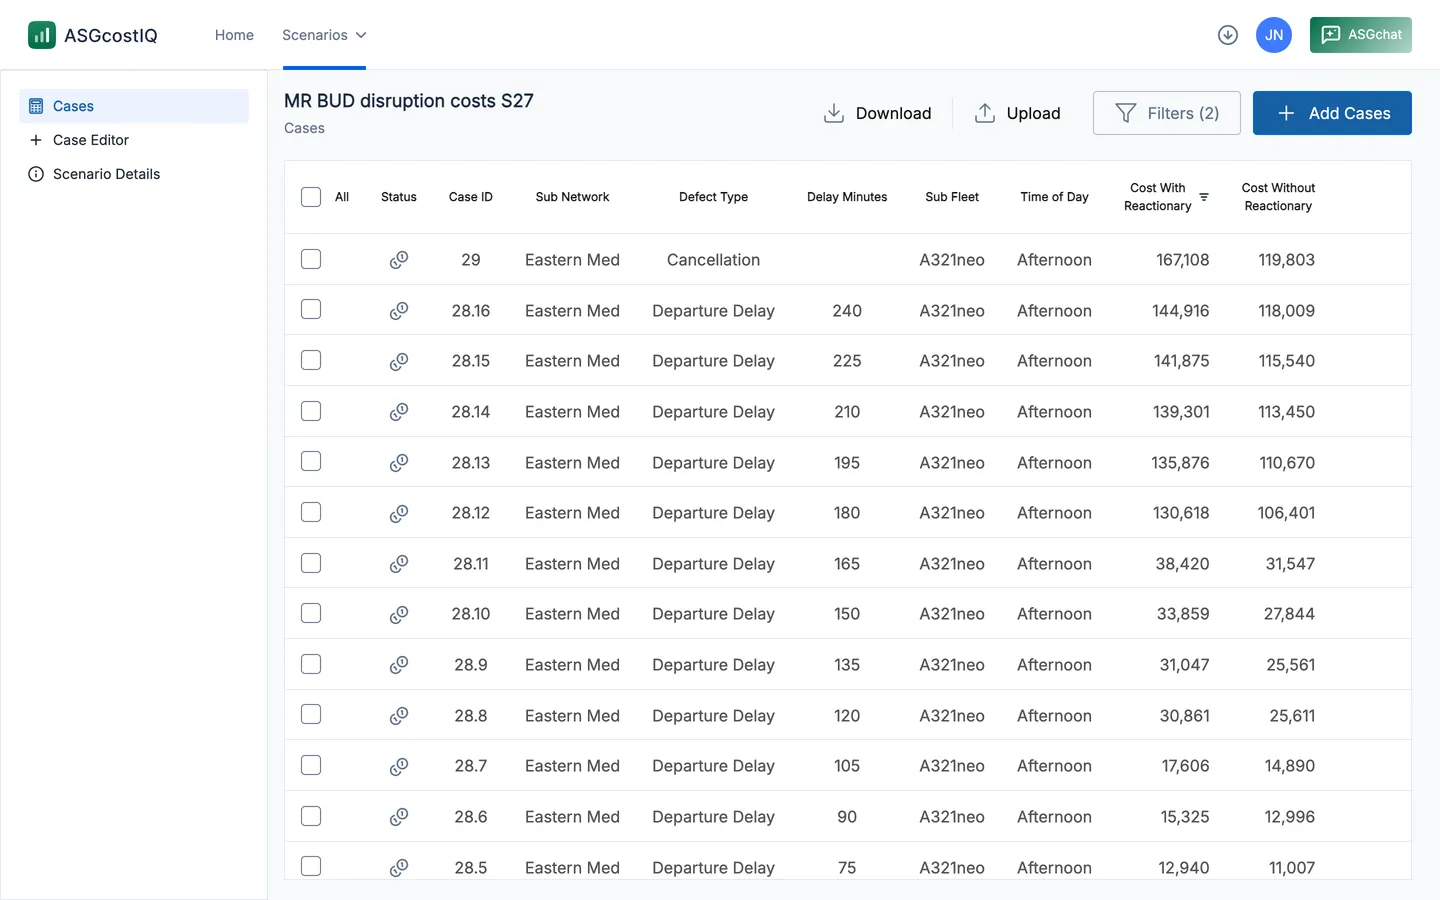Viewport: 1440px width, 900px height.
Task: Click the status link icon for case 29
Action: pos(399,260)
